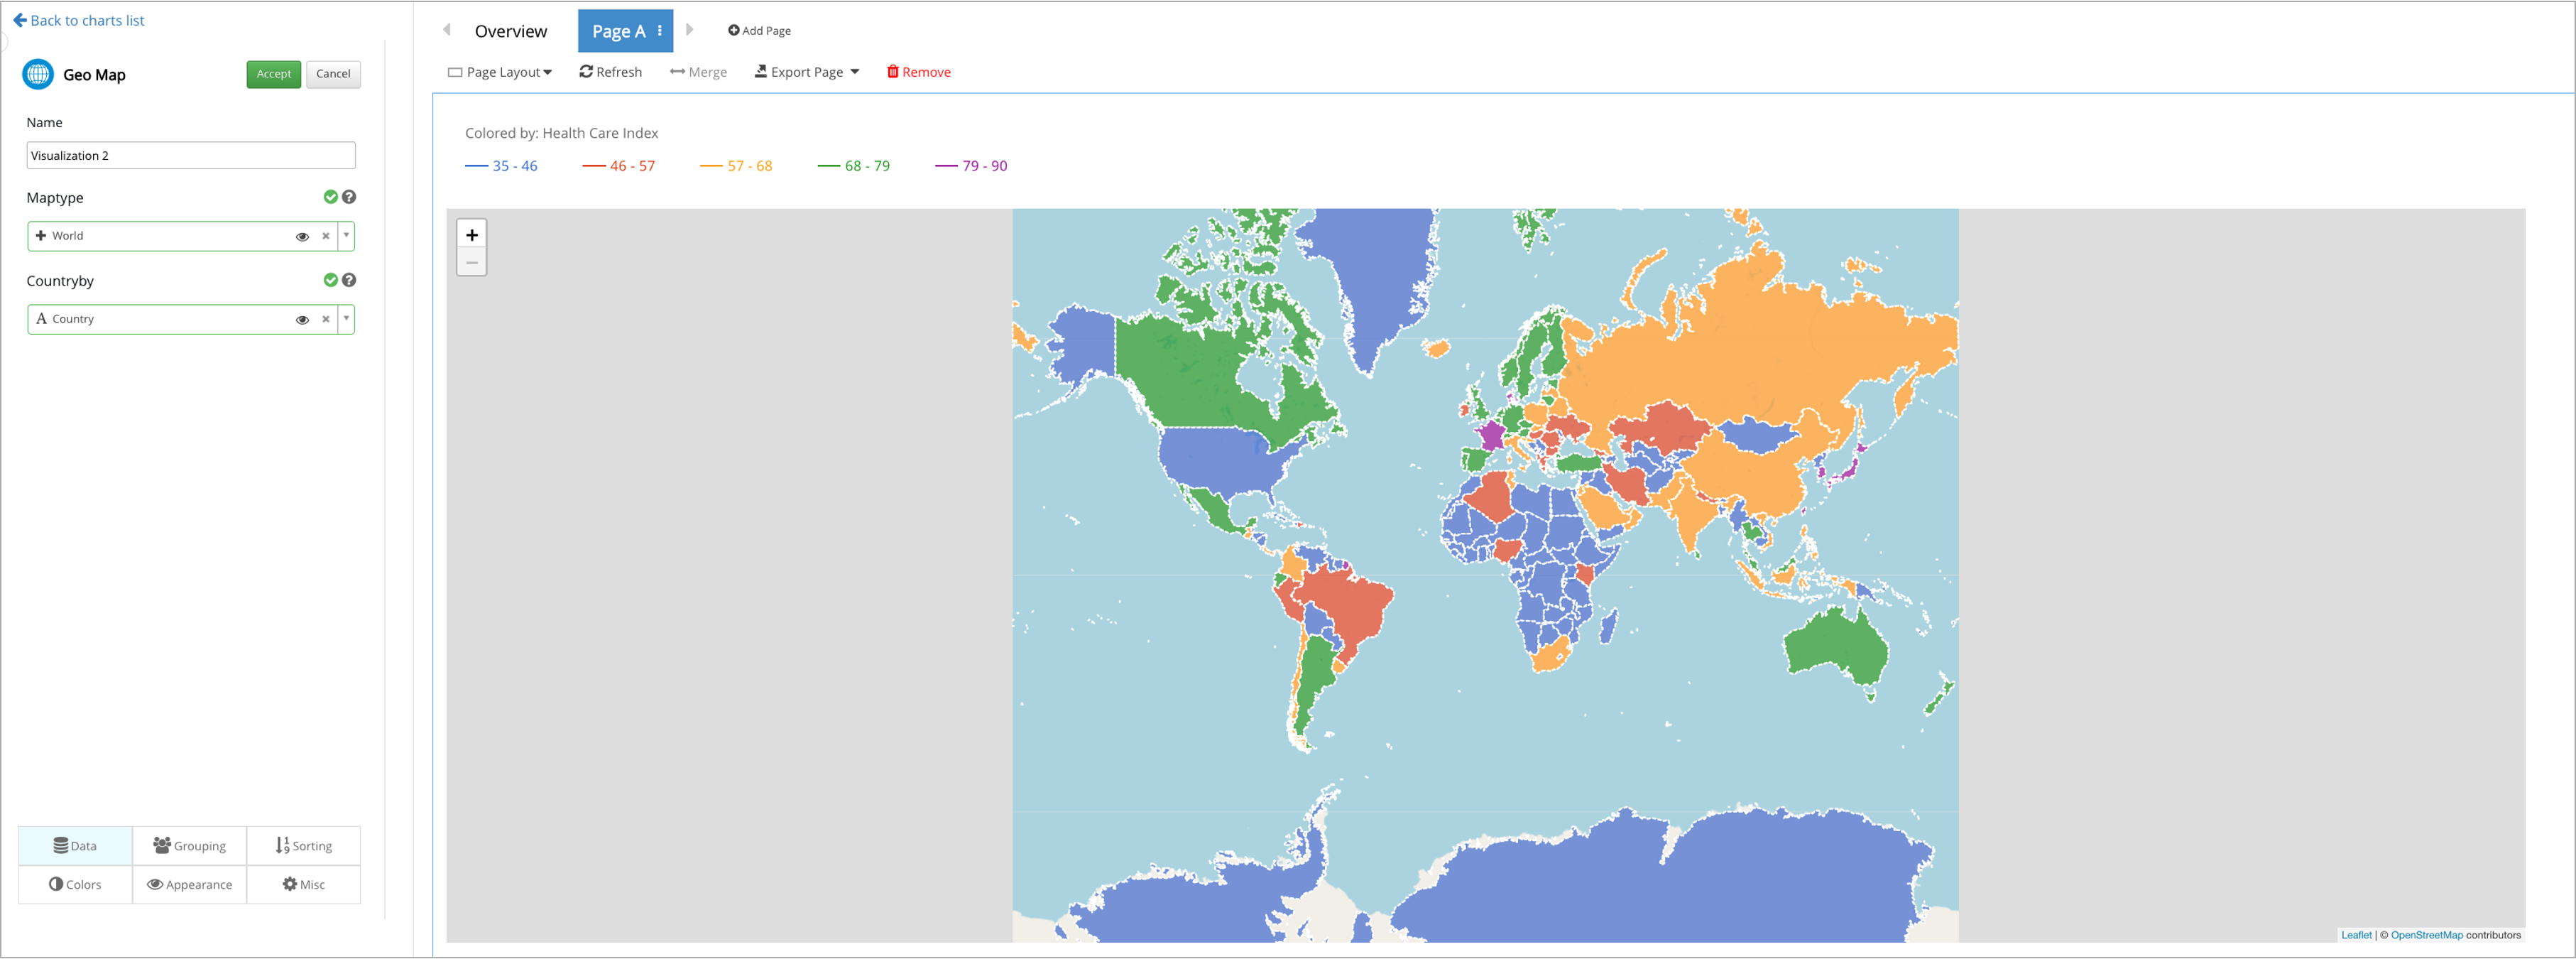This screenshot has width=2576, height=959.
Task: Zoom in on the map with plus button
Action: [x=472, y=235]
